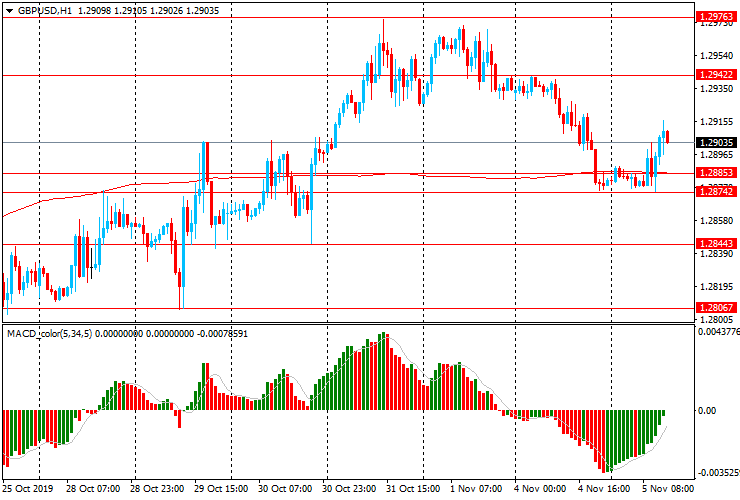Click the triangle arrow beside GBPUSD,H1

click(x=8, y=10)
